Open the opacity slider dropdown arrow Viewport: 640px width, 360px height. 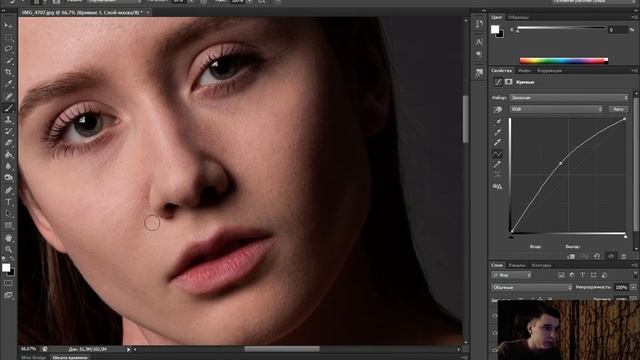633,287
